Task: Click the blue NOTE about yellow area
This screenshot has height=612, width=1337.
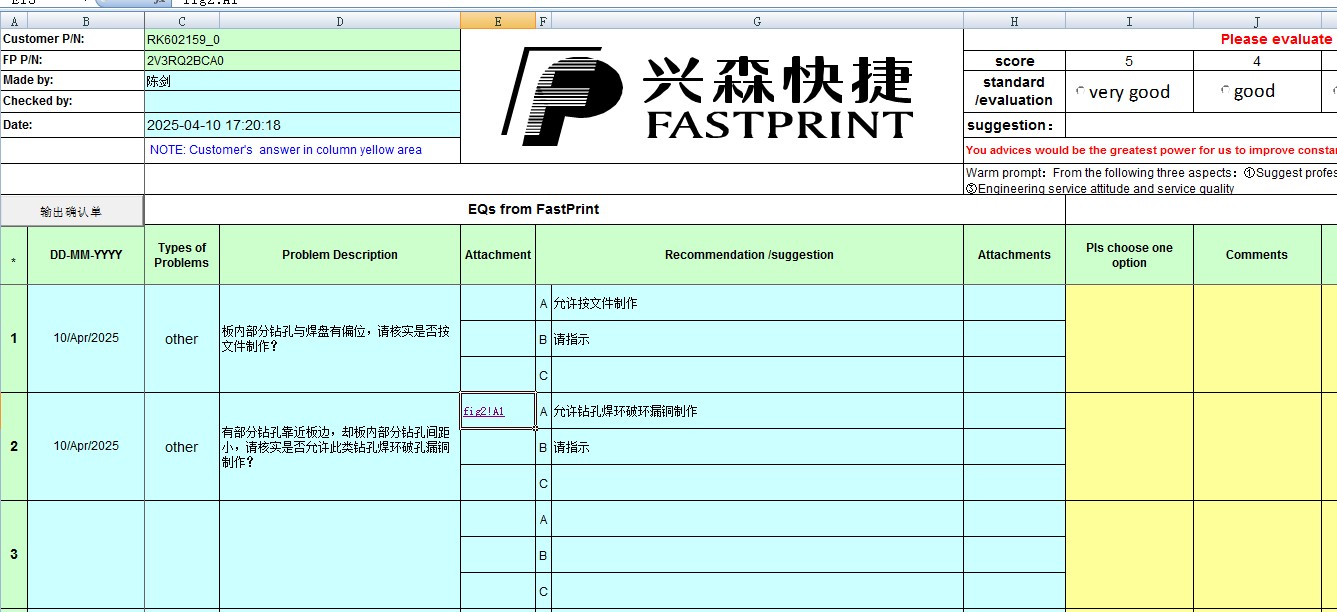Action: click(x=286, y=150)
